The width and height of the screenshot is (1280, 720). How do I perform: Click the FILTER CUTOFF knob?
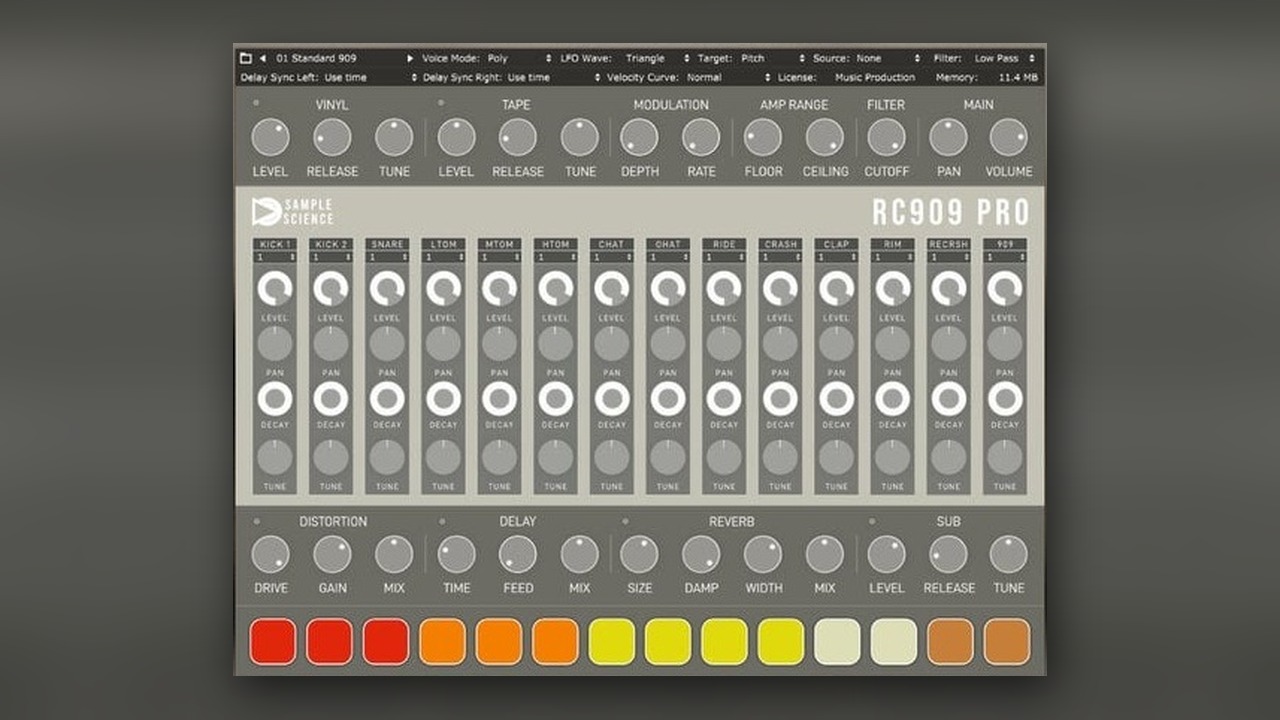886,137
